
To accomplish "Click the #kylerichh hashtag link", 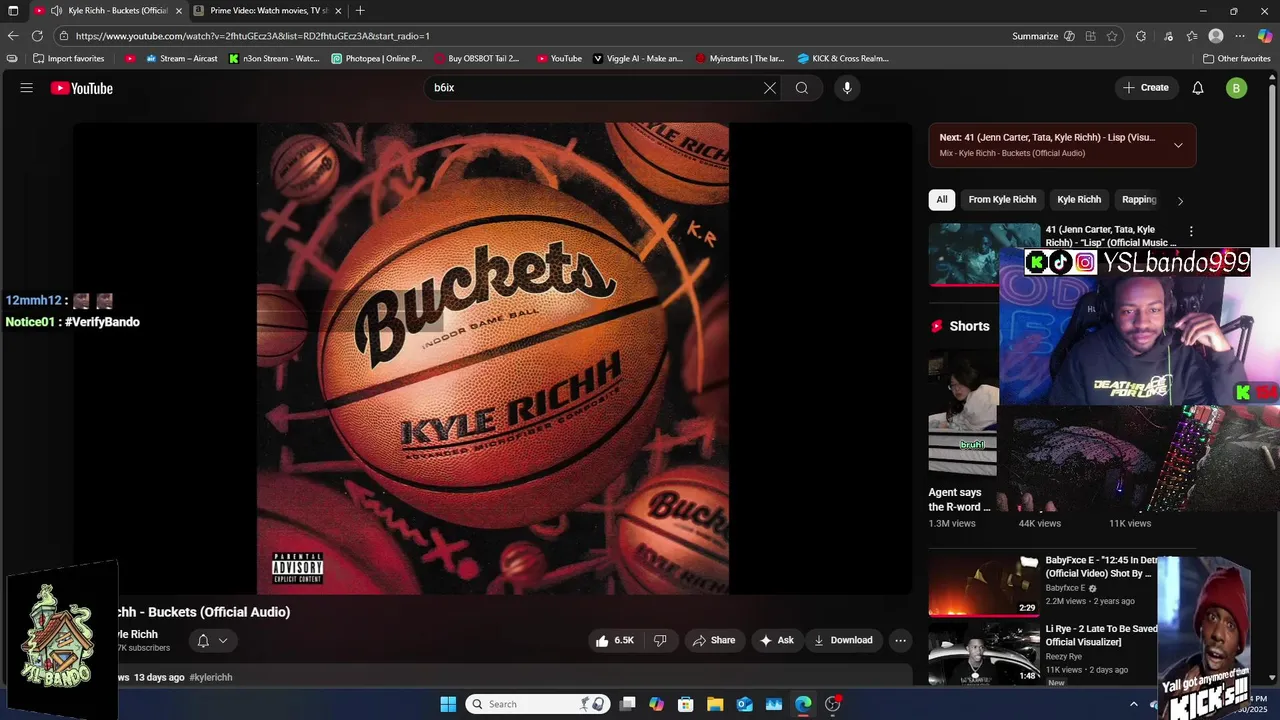I will [x=210, y=677].
